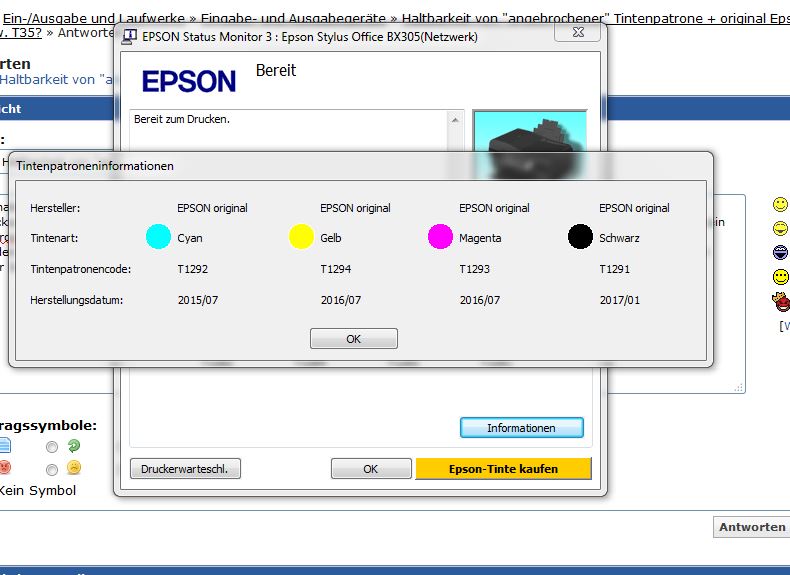The height and width of the screenshot is (575, 790).
Task: Click the sad yellow face post icon
Action: (74, 468)
